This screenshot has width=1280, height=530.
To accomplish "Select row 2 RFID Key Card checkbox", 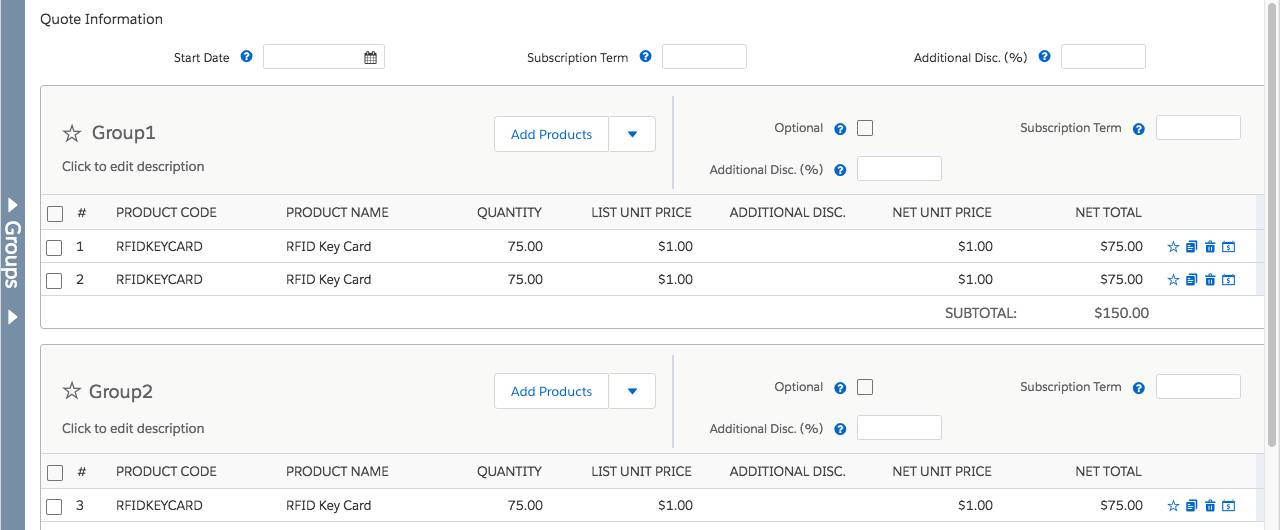I will [55, 280].
